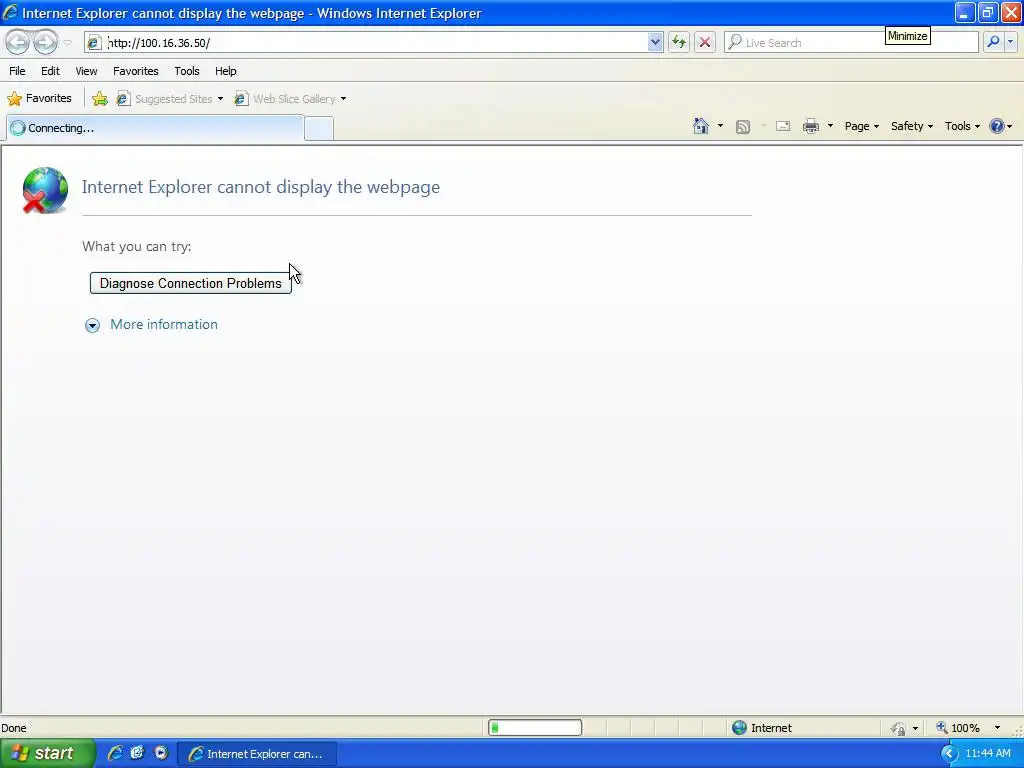Click Diagnose Connection Problems button
1024x768 pixels.
pos(191,283)
